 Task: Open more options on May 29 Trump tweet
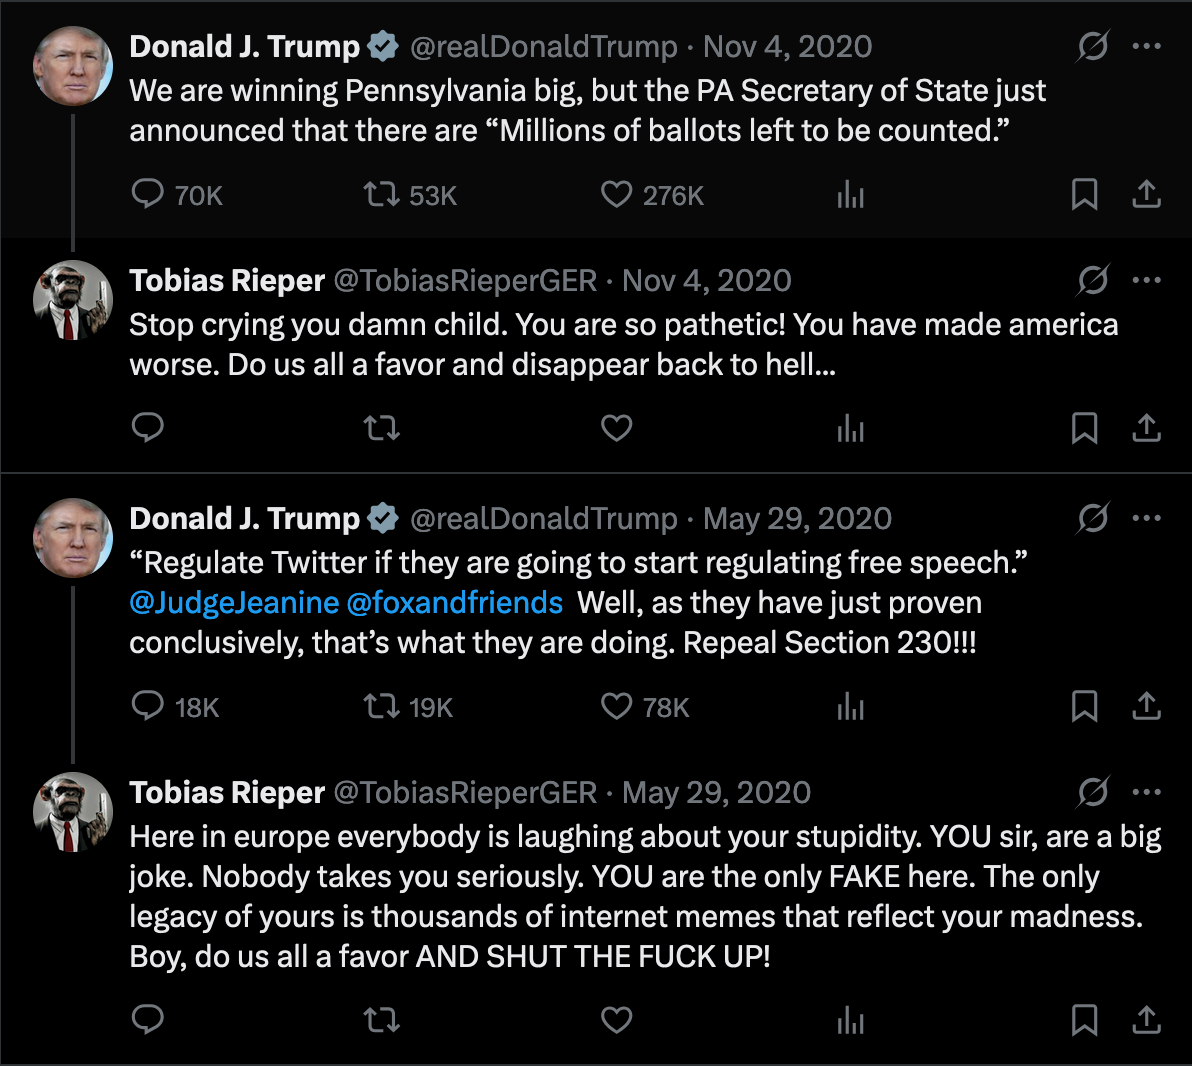tap(1146, 518)
